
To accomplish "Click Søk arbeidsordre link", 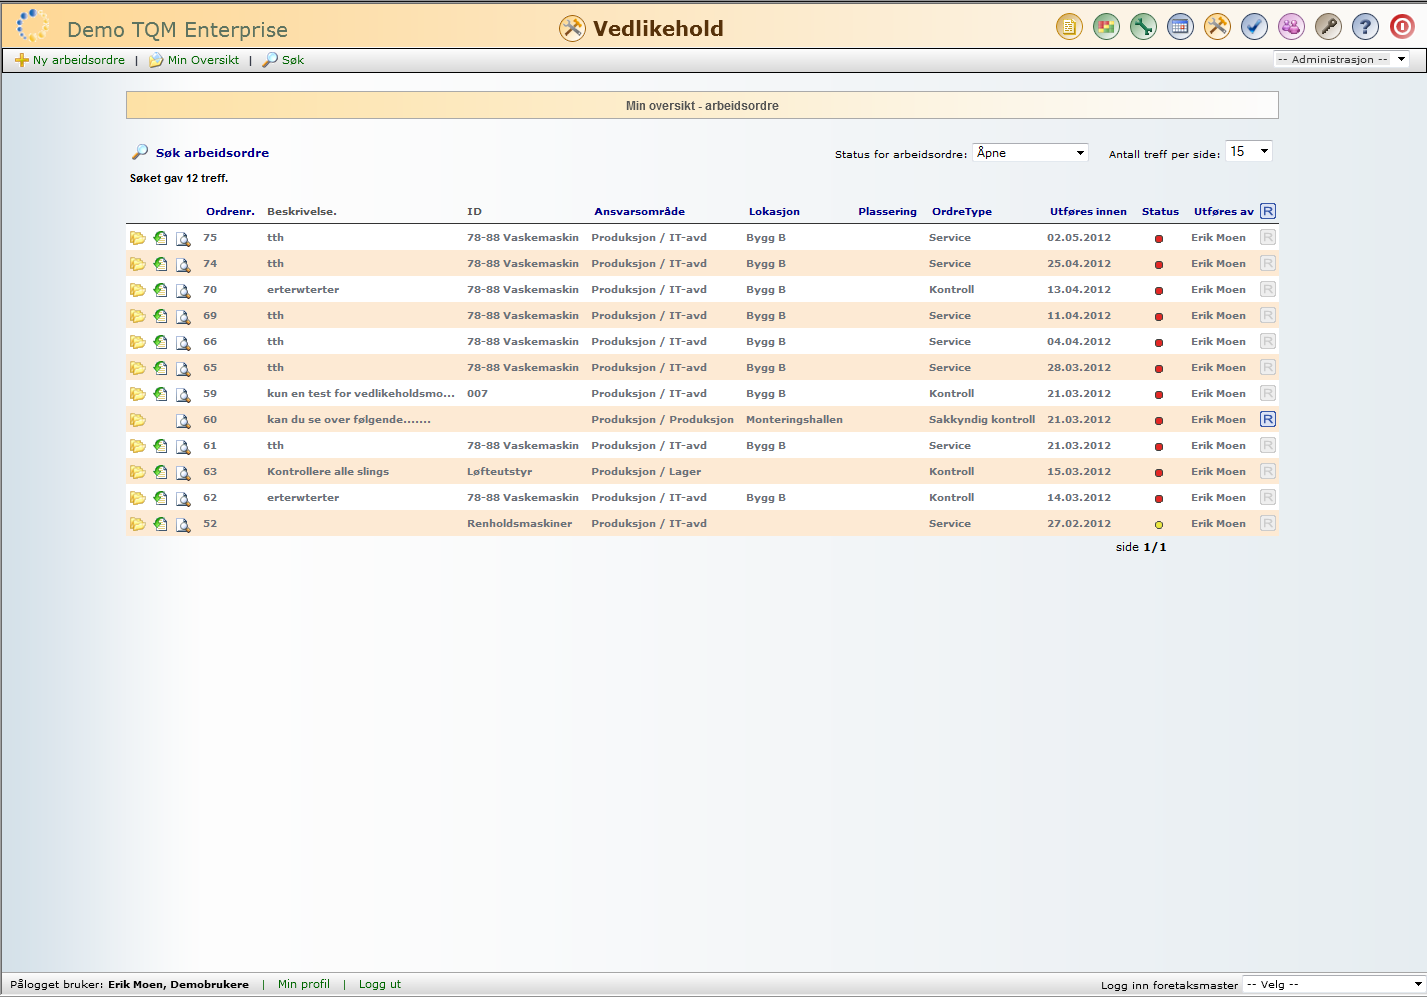I will 212,153.
